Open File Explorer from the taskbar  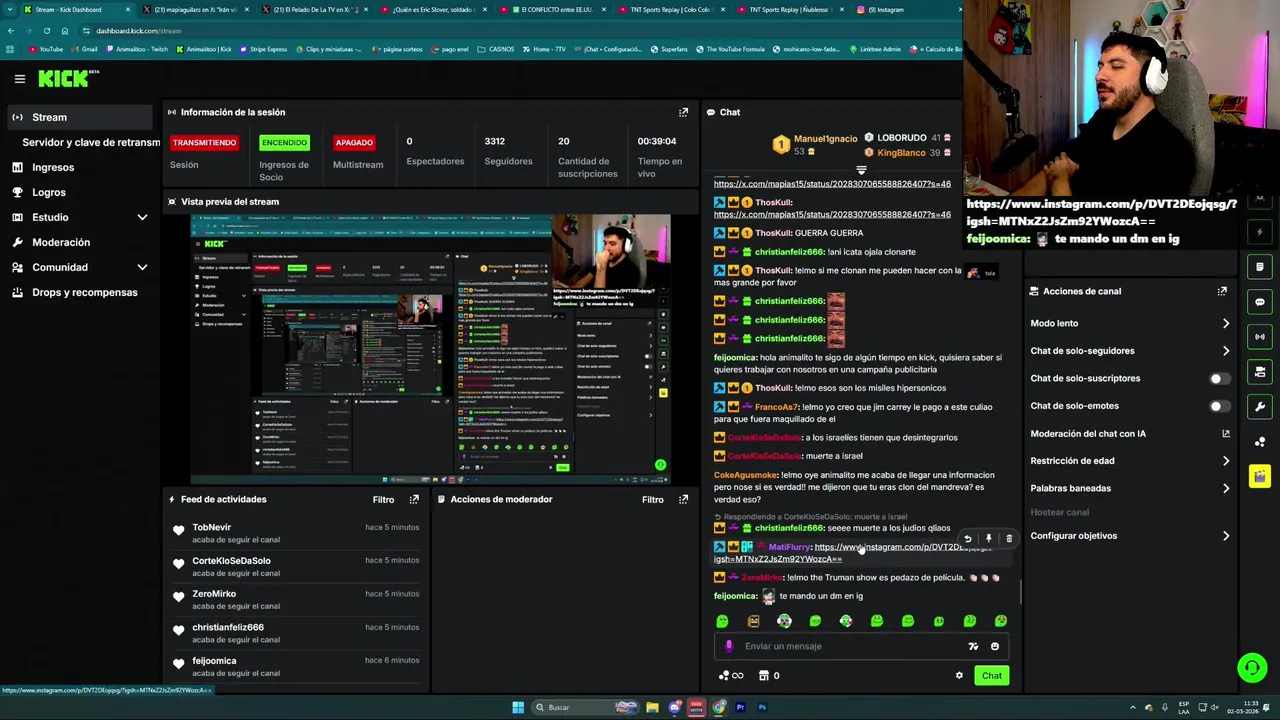[652, 707]
